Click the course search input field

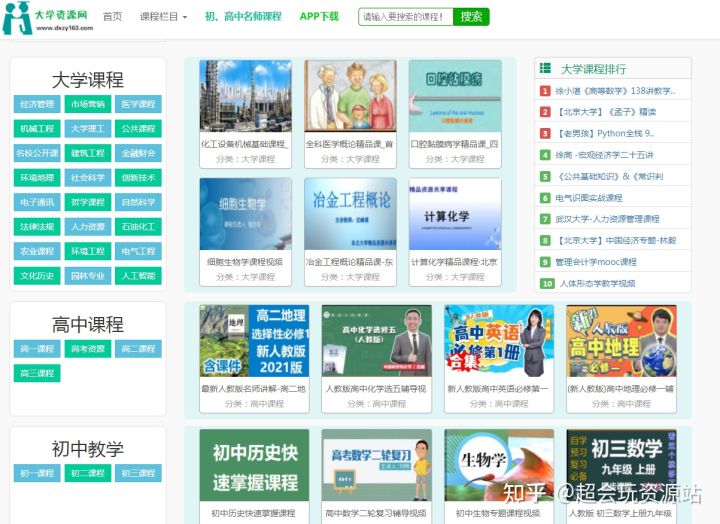coord(405,17)
